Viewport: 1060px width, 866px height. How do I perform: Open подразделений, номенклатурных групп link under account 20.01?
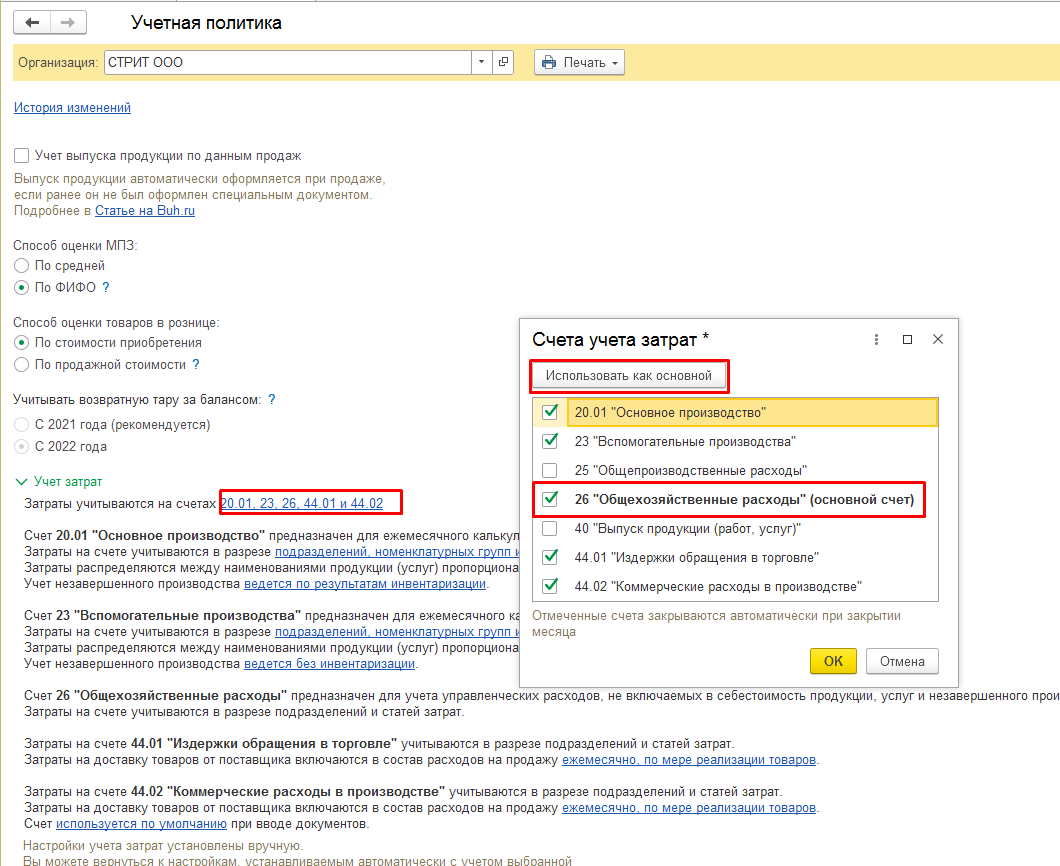pyautogui.click(x=397, y=552)
